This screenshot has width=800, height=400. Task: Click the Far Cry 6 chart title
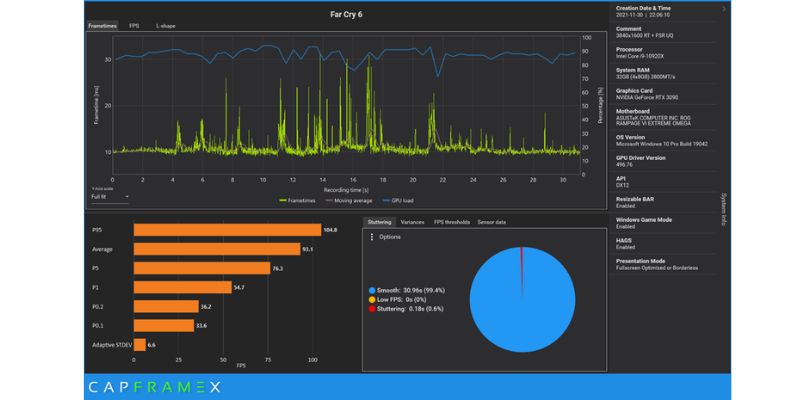[346, 14]
